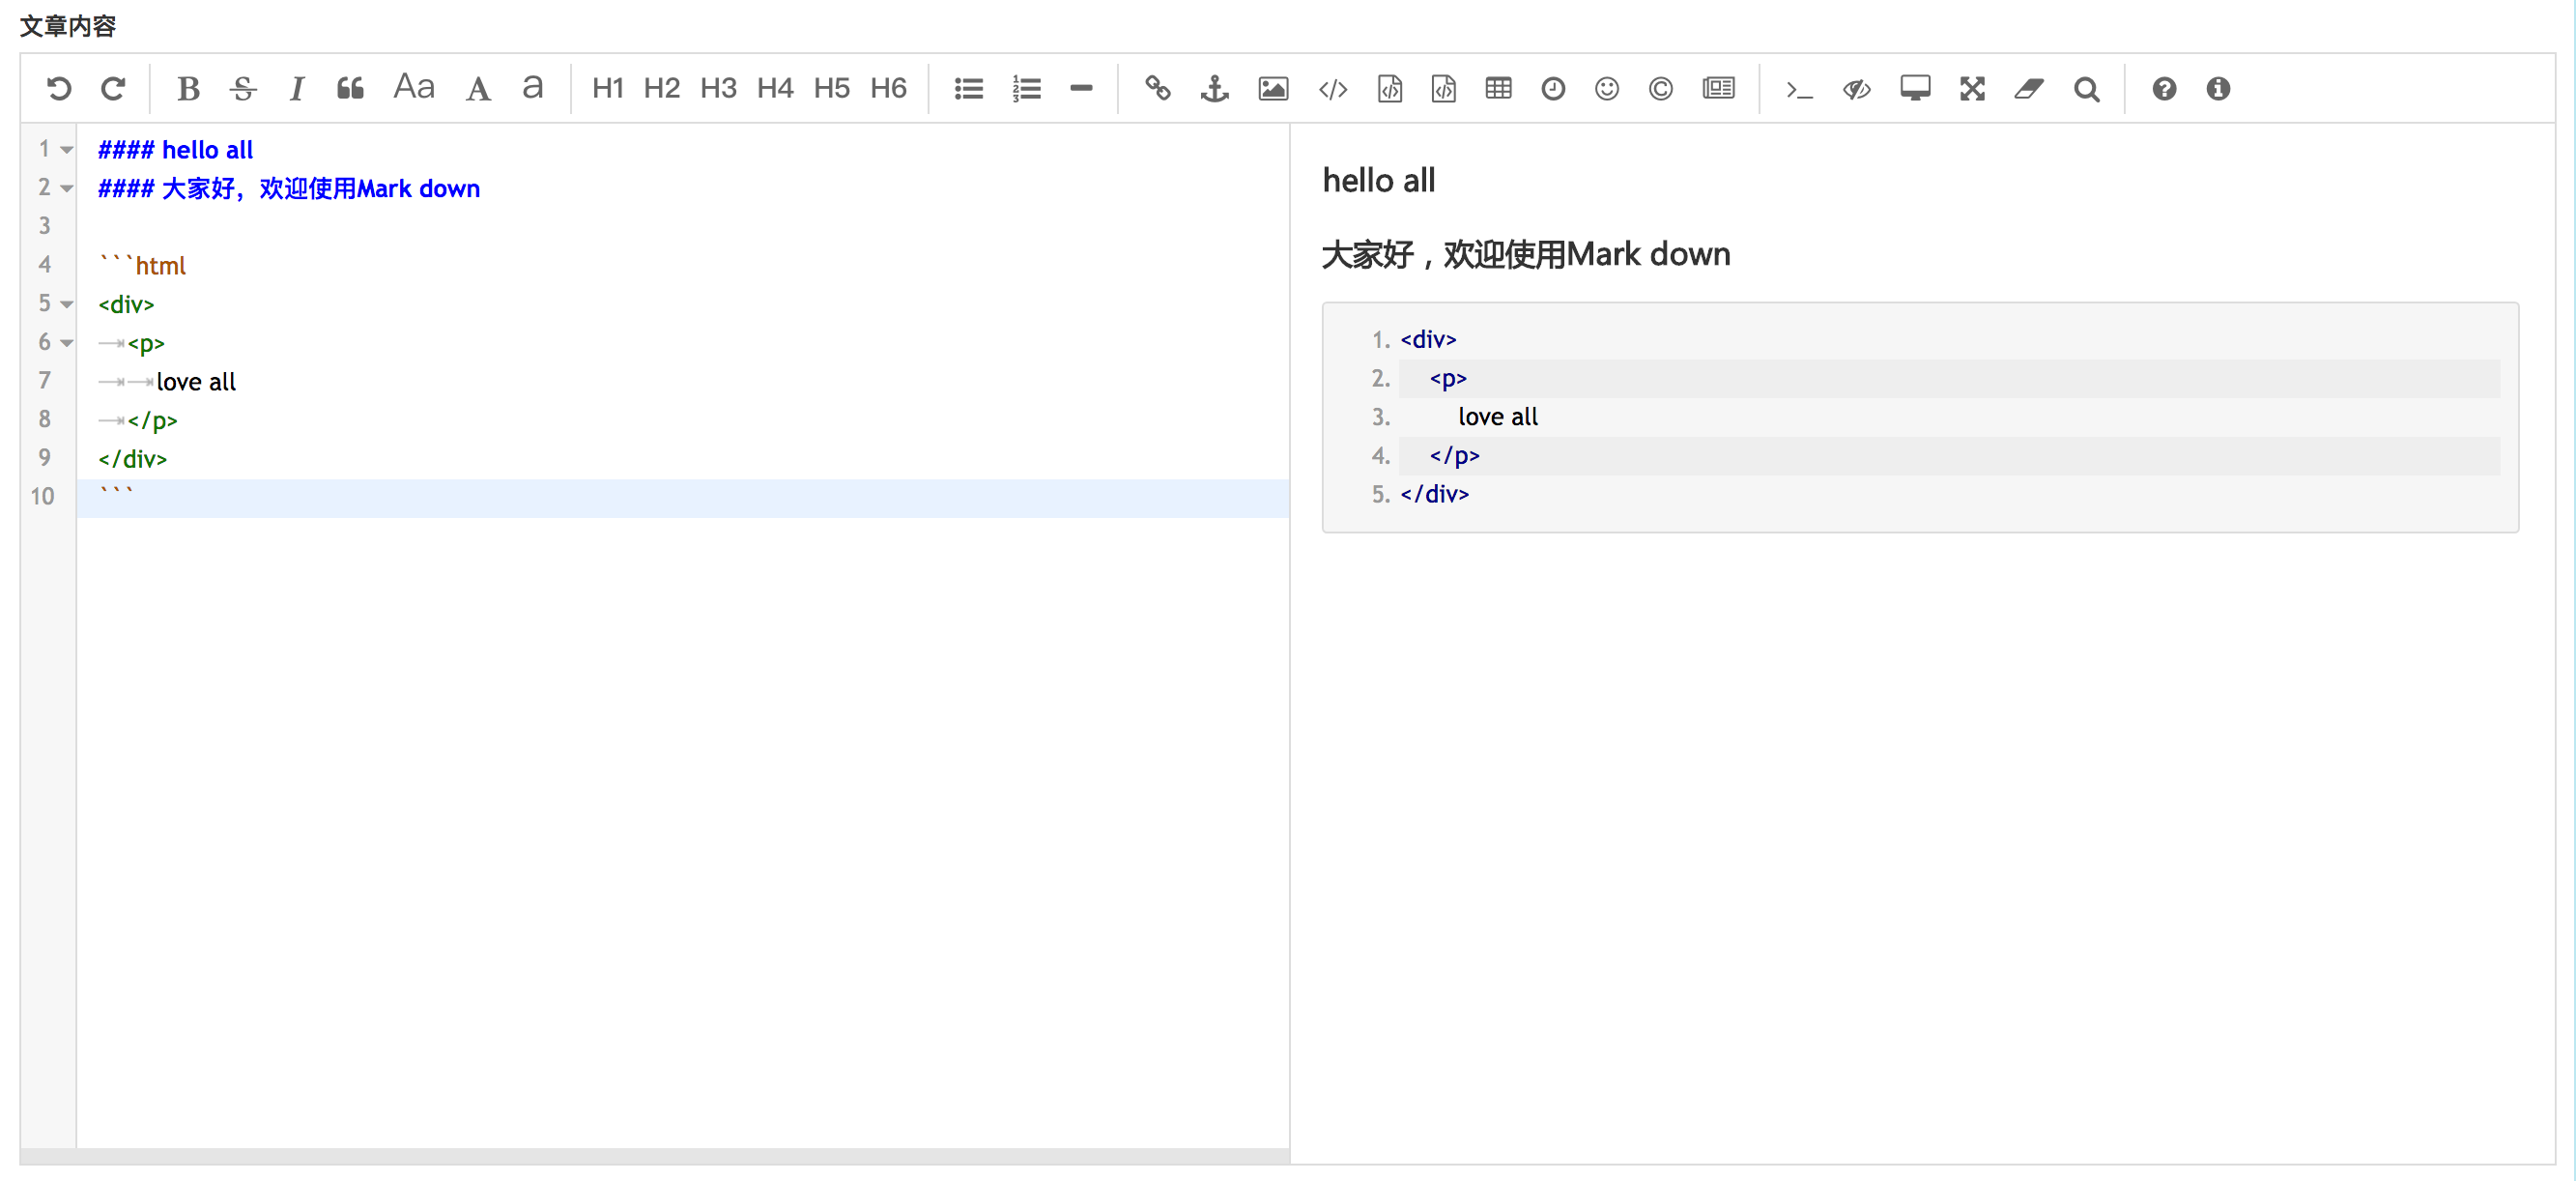Collapse fold arrow on line 6
The width and height of the screenshot is (2576, 1181).
(x=66, y=343)
